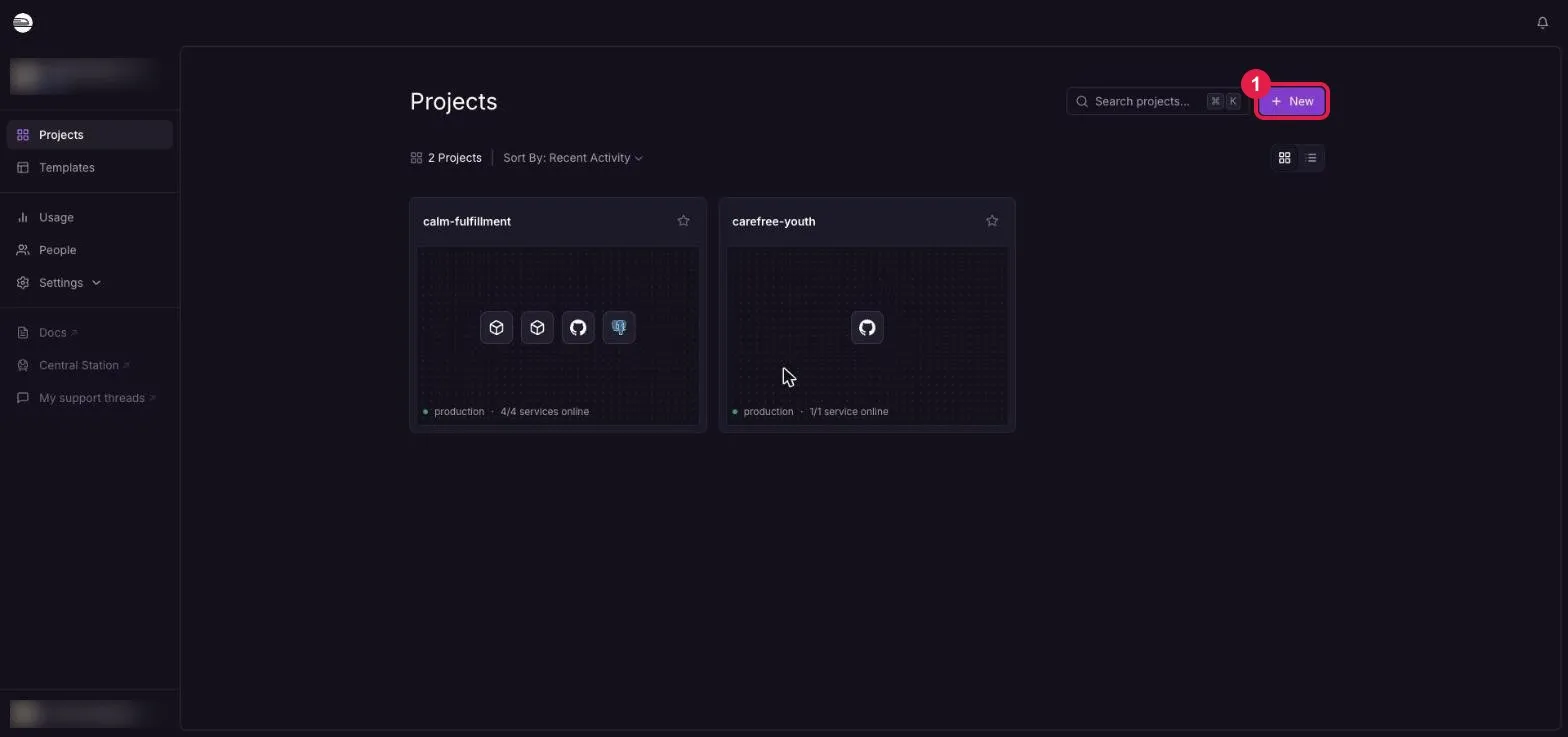Open Sort By: Recent Activity dropdown

(573, 158)
